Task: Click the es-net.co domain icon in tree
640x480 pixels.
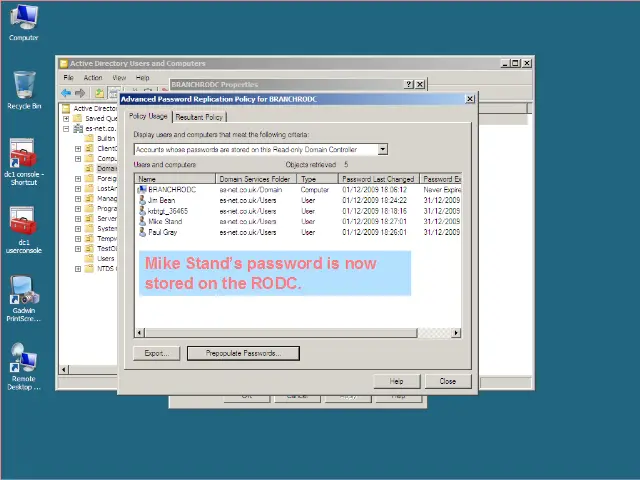Action: pos(78,129)
